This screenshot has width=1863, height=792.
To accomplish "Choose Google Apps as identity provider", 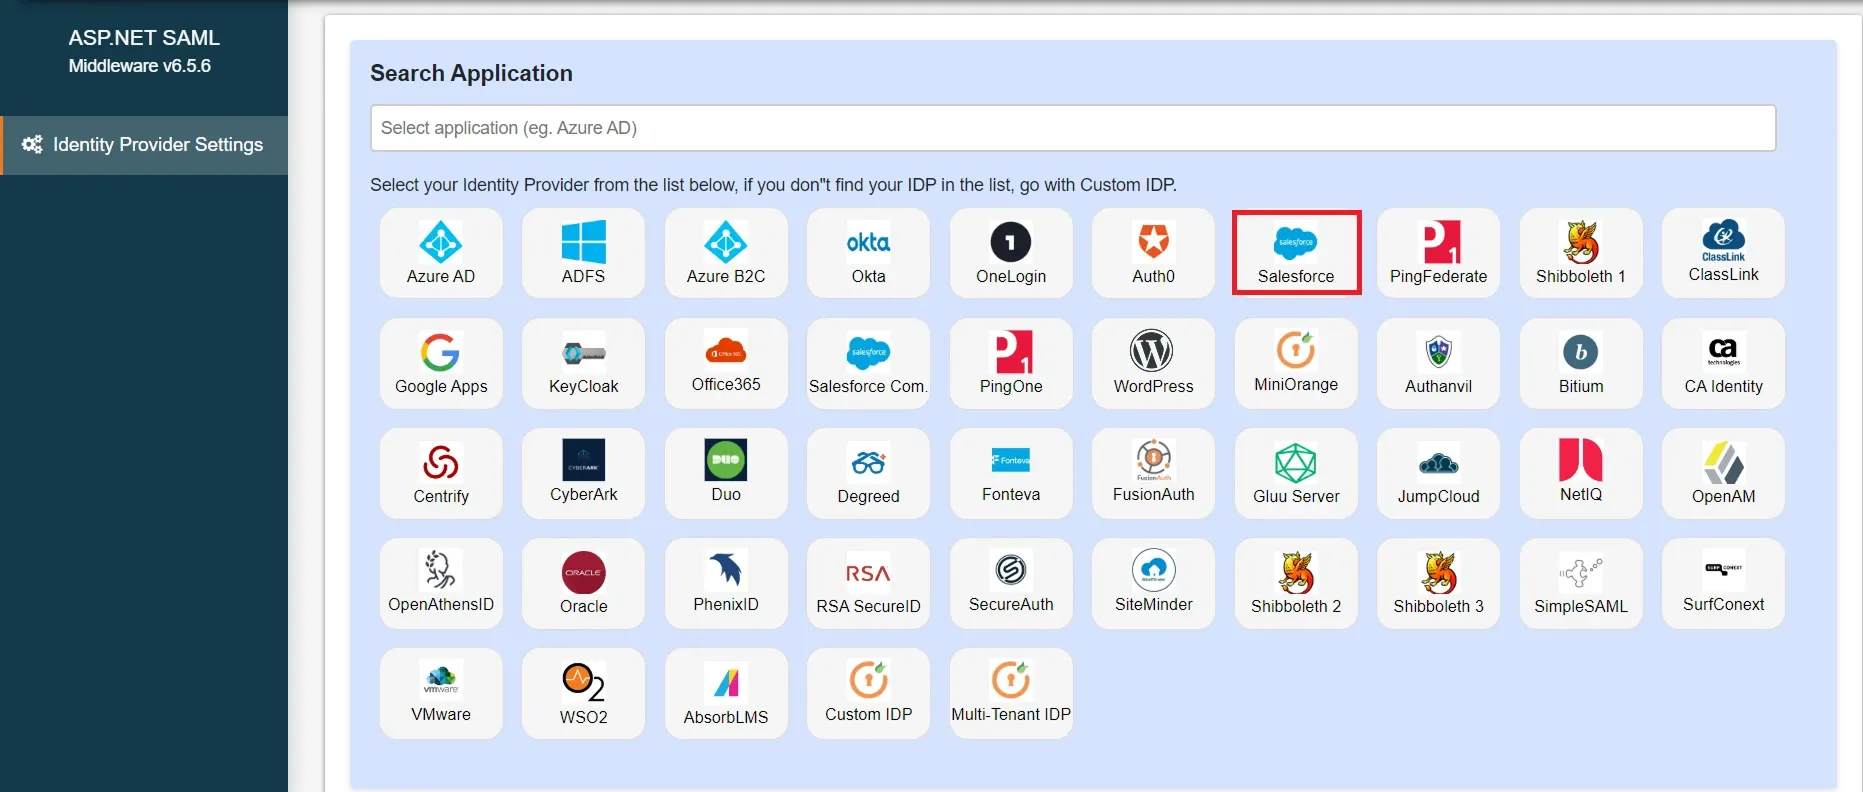I will click(x=441, y=363).
